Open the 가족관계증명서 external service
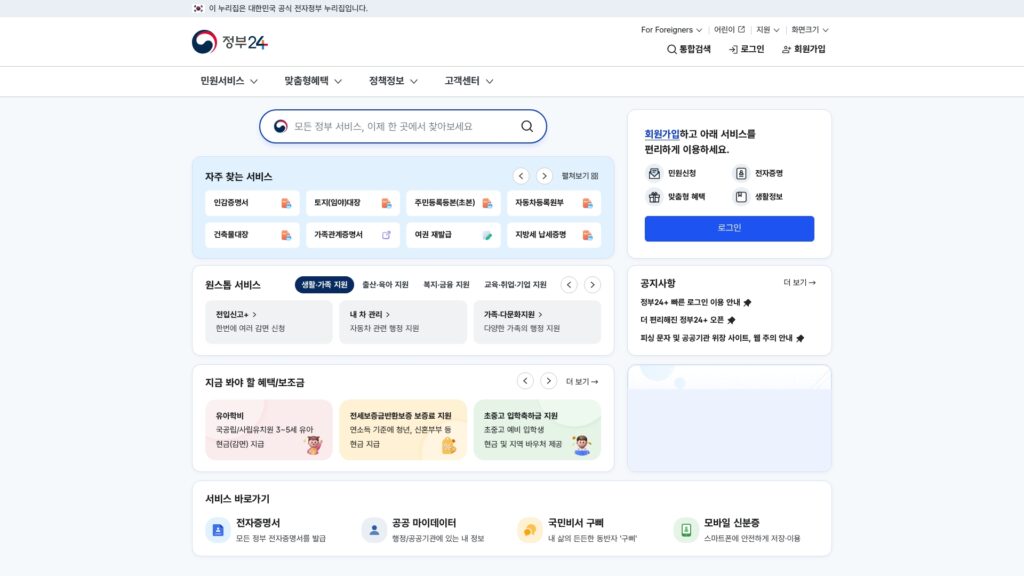Viewport: 1024px width, 576px height. (x=353, y=235)
